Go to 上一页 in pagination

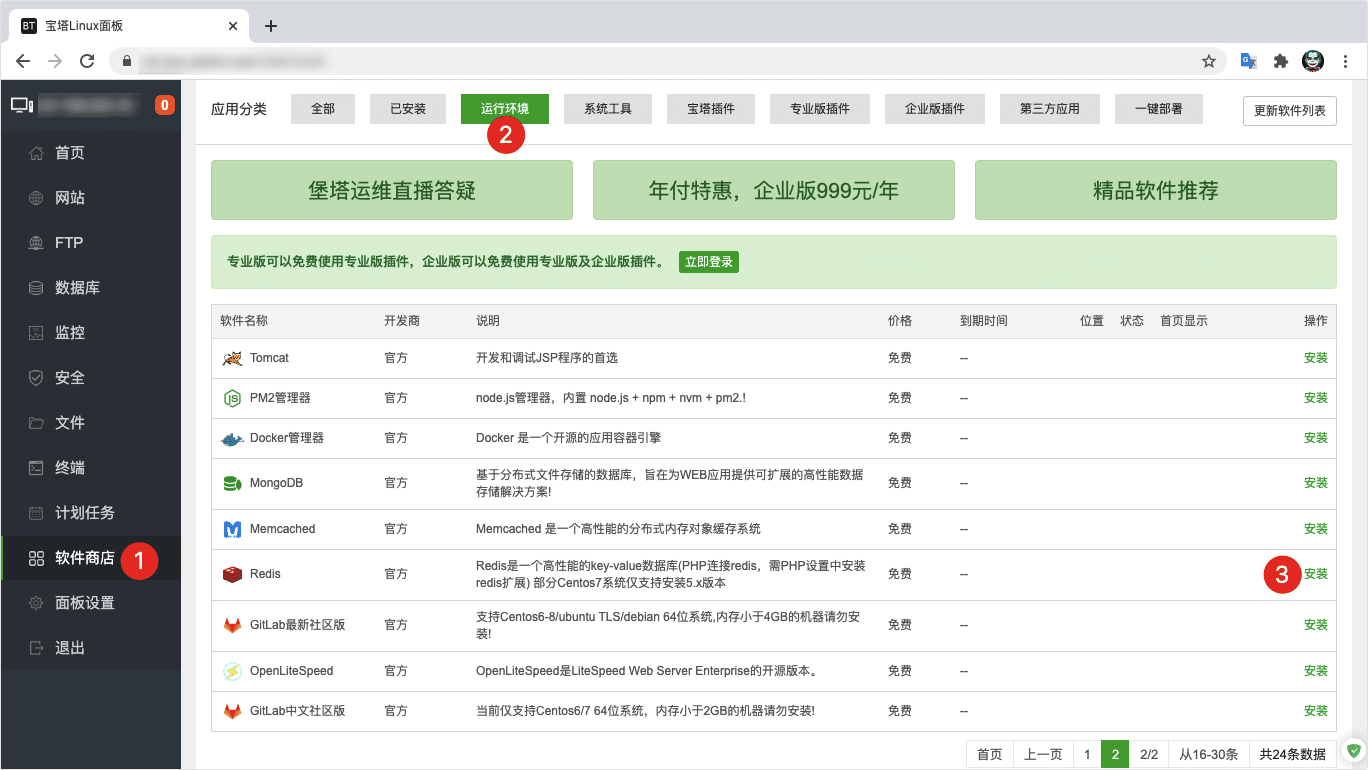coord(1043,755)
